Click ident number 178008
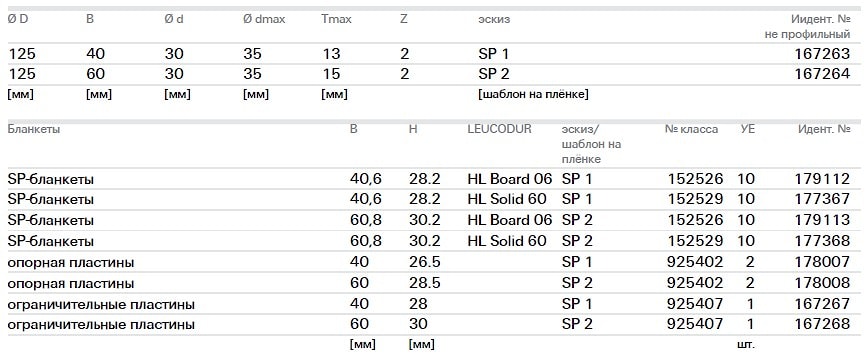 (x=822, y=283)
